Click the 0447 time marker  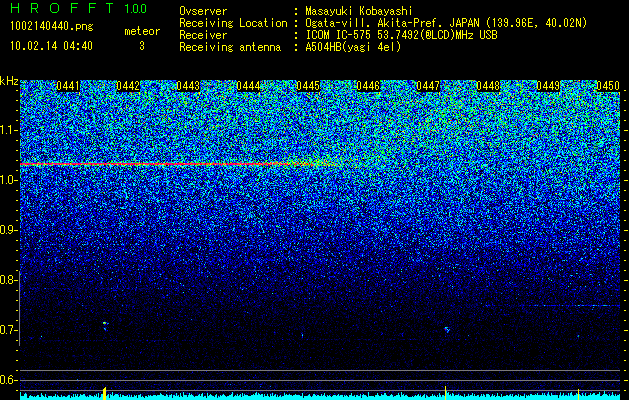[x=428, y=86]
